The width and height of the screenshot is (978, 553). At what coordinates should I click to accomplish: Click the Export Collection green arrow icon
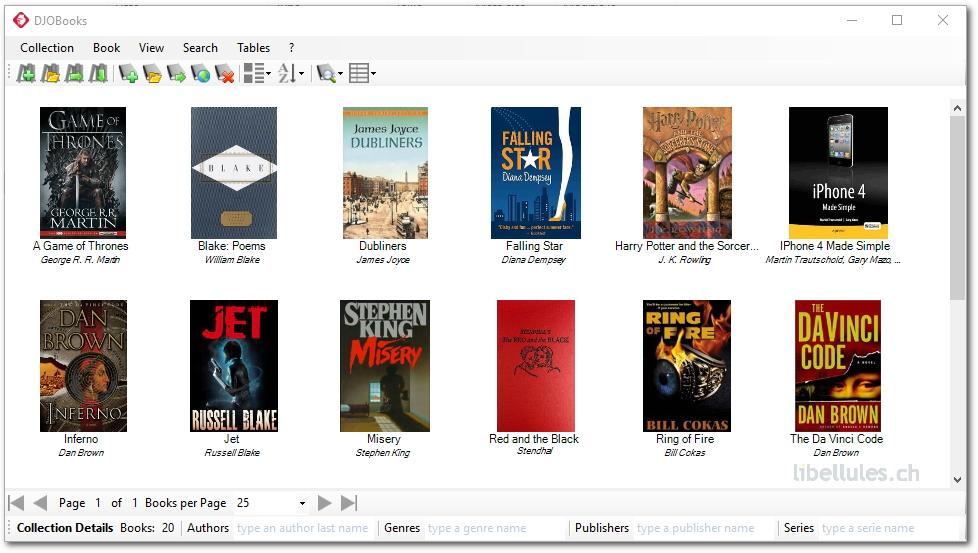[x=74, y=74]
